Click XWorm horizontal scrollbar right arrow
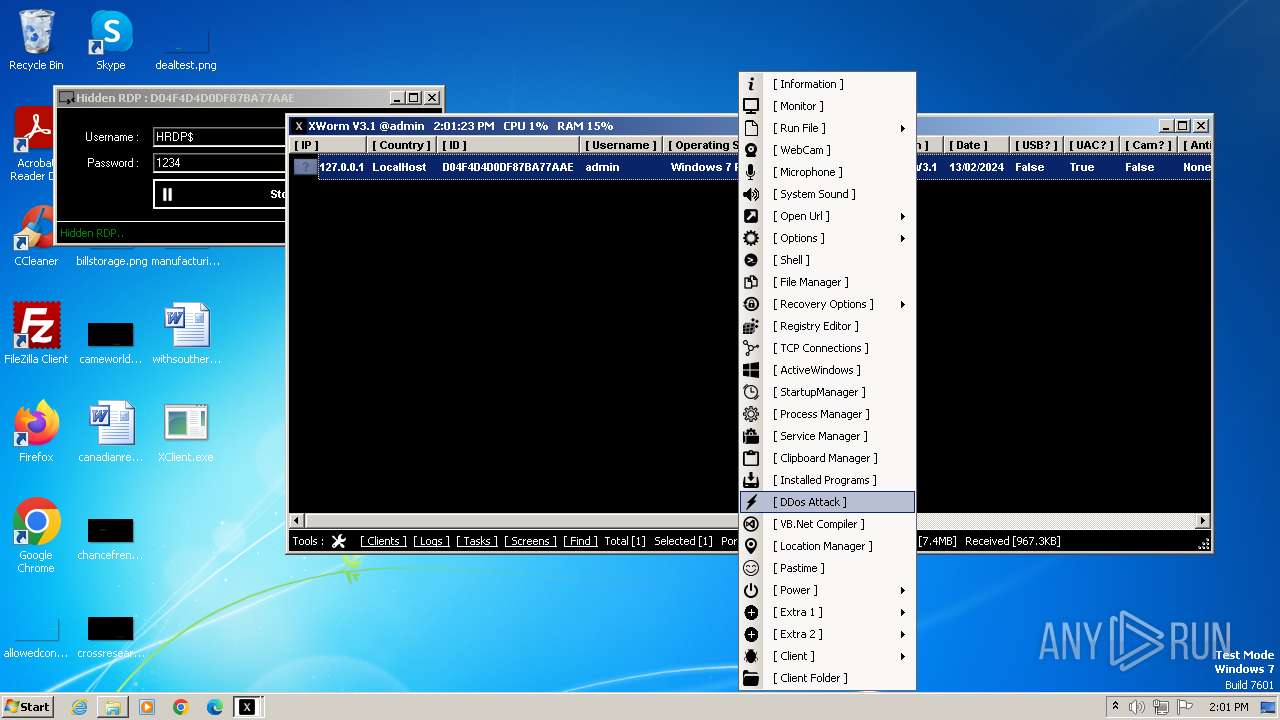Image resolution: width=1280 pixels, height=720 pixels. click(x=1203, y=521)
